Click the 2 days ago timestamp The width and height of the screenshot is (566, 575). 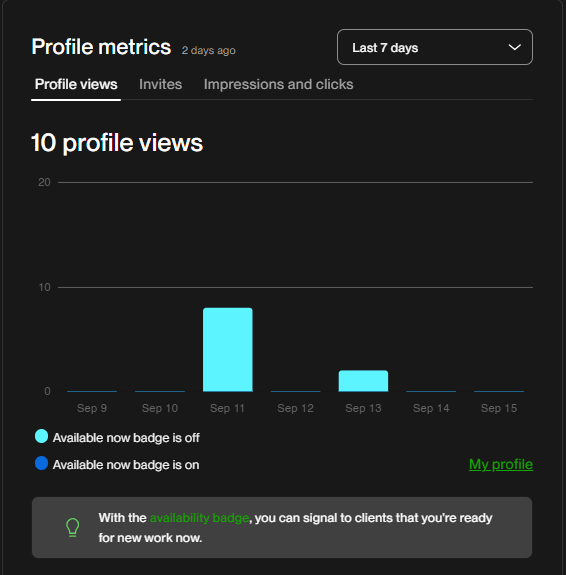click(x=209, y=50)
